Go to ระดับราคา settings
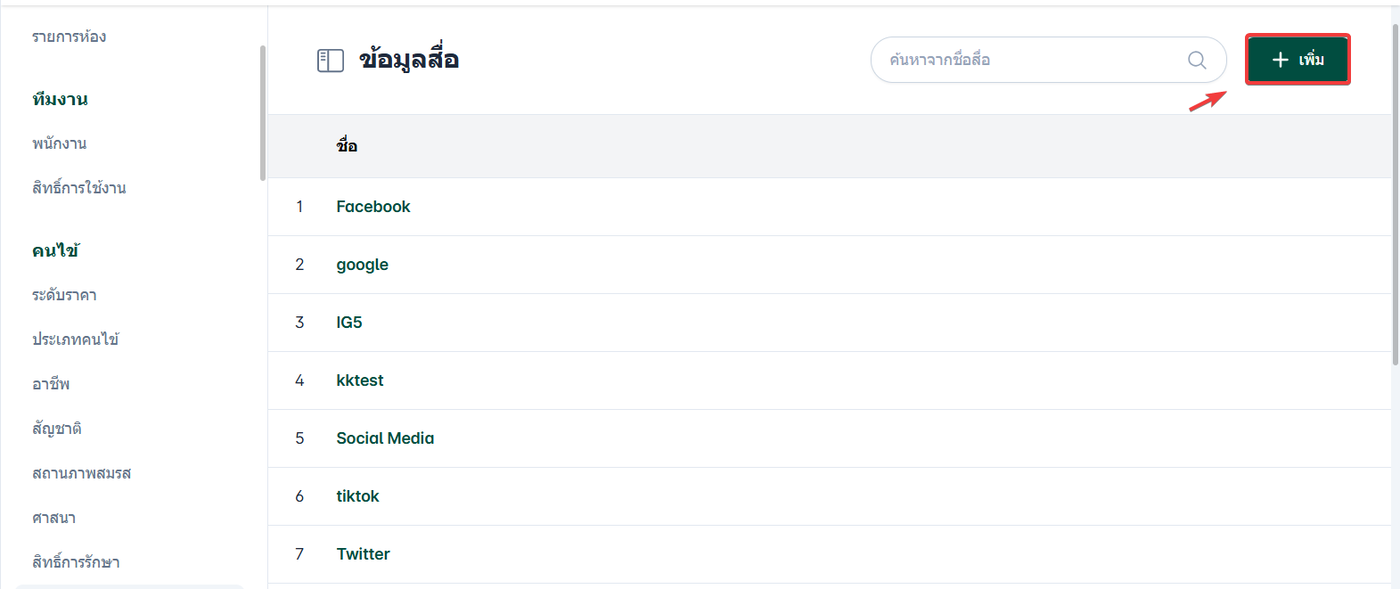1400x589 pixels. pos(64,295)
